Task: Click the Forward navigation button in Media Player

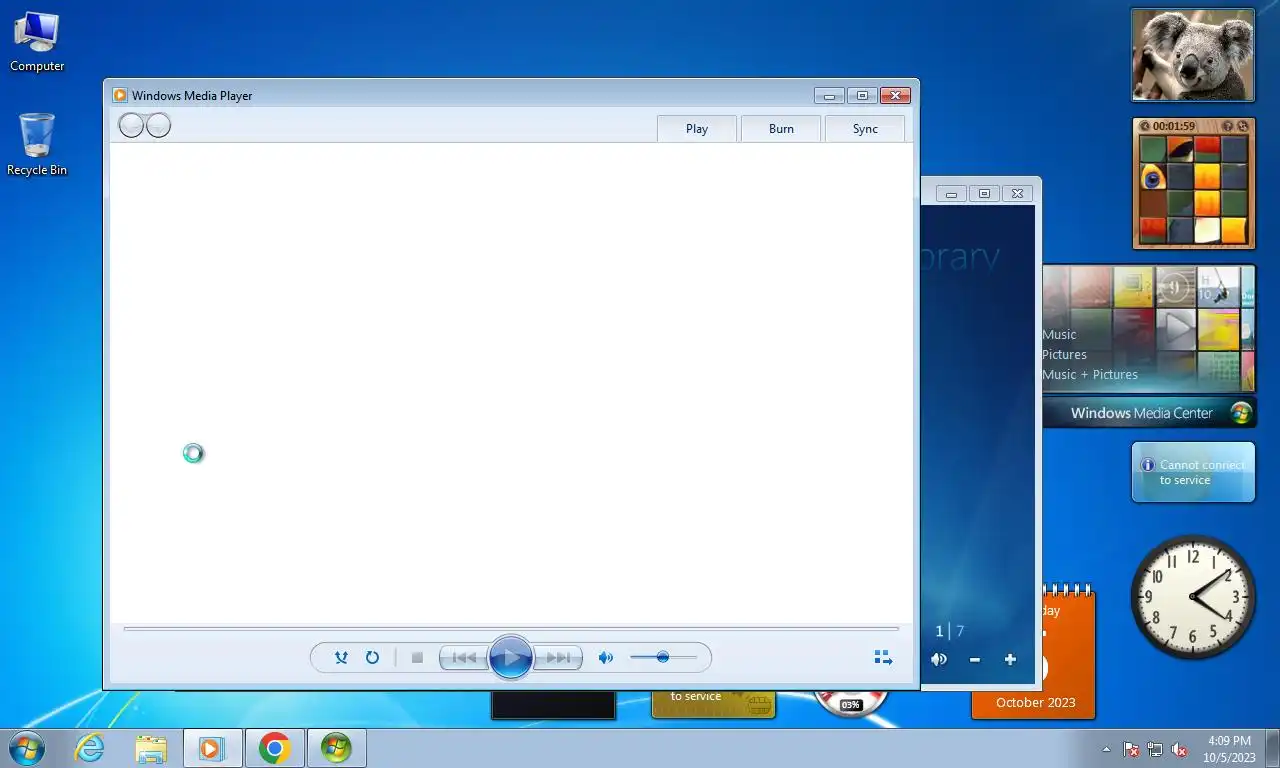Action: [158, 125]
